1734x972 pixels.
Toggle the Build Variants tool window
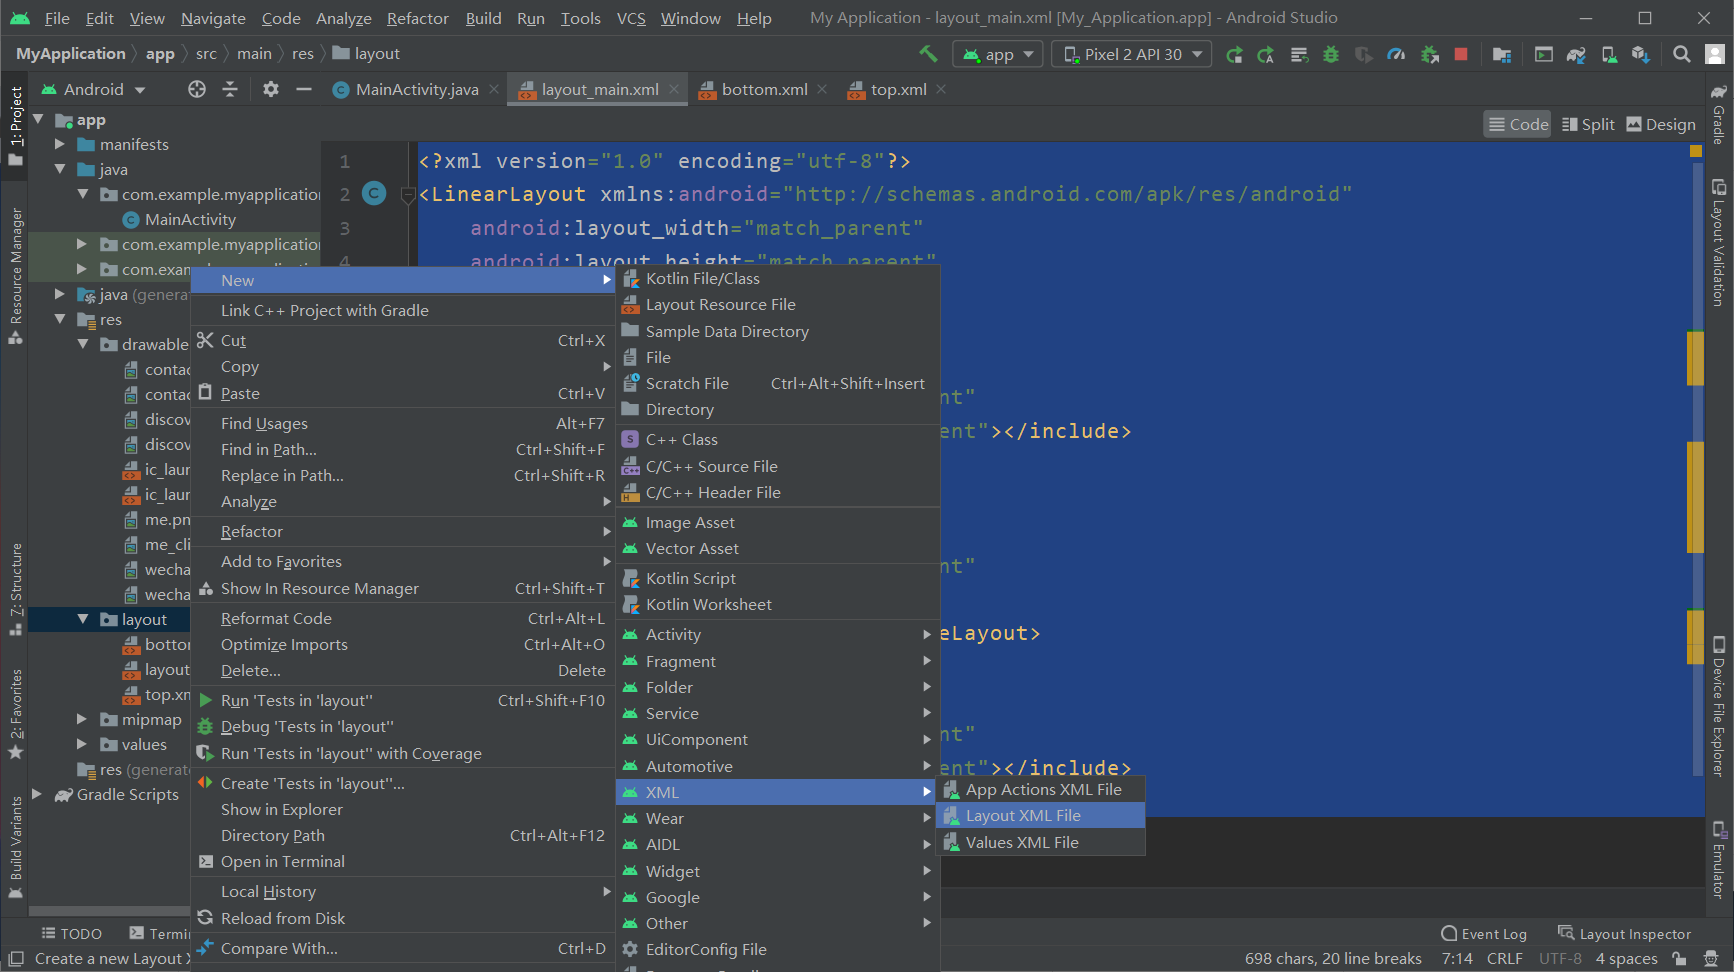tap(16, 847)
